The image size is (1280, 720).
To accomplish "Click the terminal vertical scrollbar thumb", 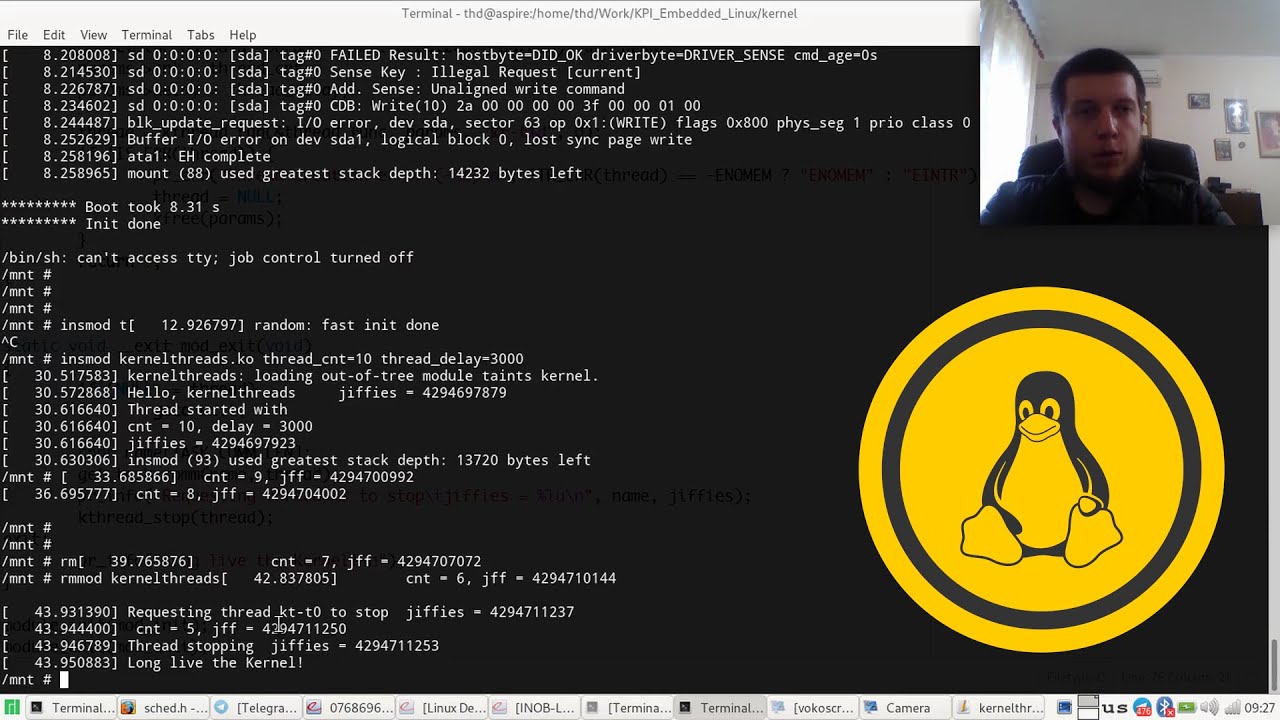I will pos(1274,665).
